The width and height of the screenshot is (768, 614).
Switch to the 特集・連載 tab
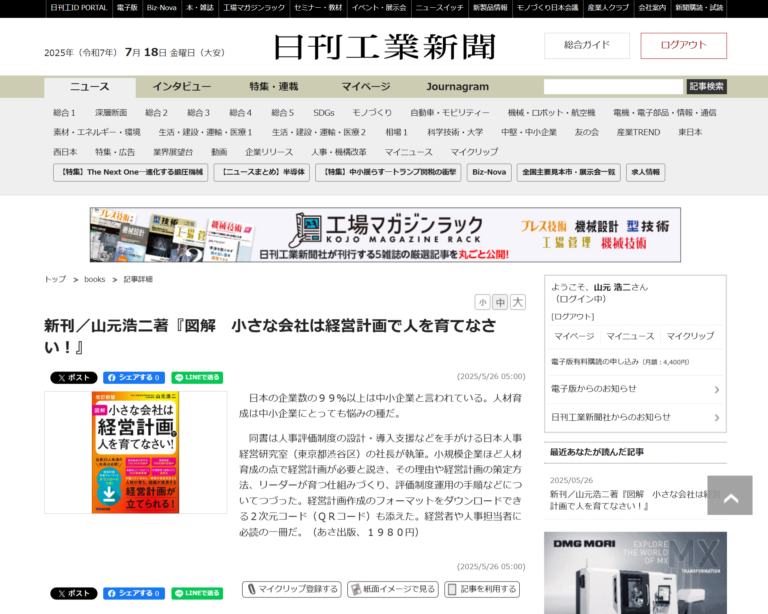273,87
